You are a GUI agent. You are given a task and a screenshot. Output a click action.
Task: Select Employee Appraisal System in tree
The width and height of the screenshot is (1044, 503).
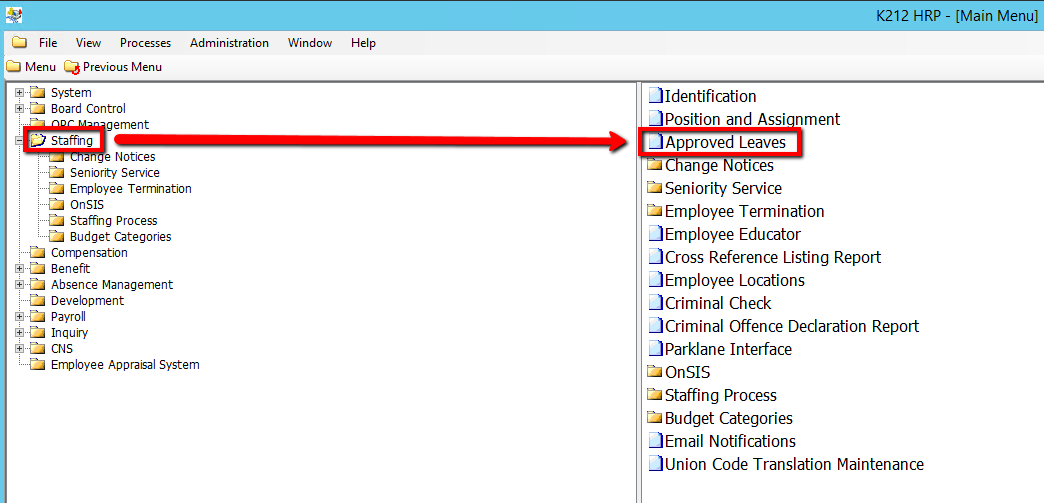click(x=125, y=365)
